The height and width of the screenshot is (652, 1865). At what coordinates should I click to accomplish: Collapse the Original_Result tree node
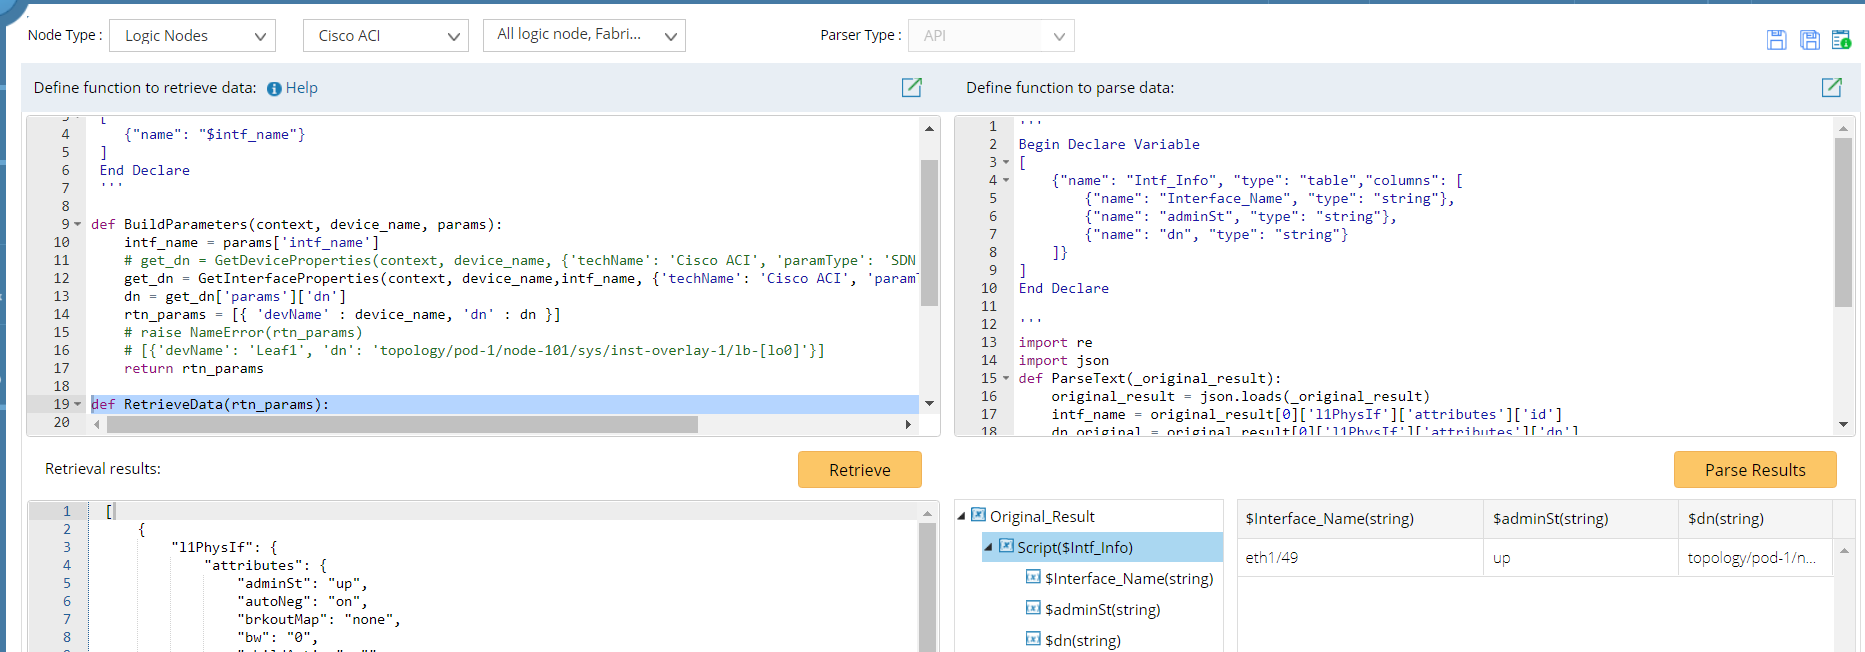pos(962,516)
